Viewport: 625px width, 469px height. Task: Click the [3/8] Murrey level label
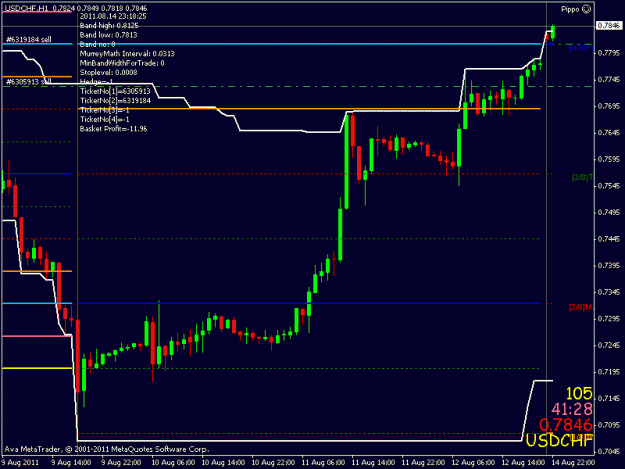[582, 177]
